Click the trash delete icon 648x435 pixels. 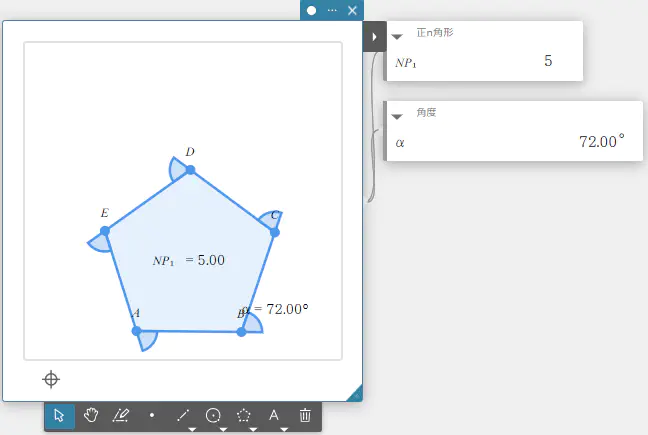[306, 416]
